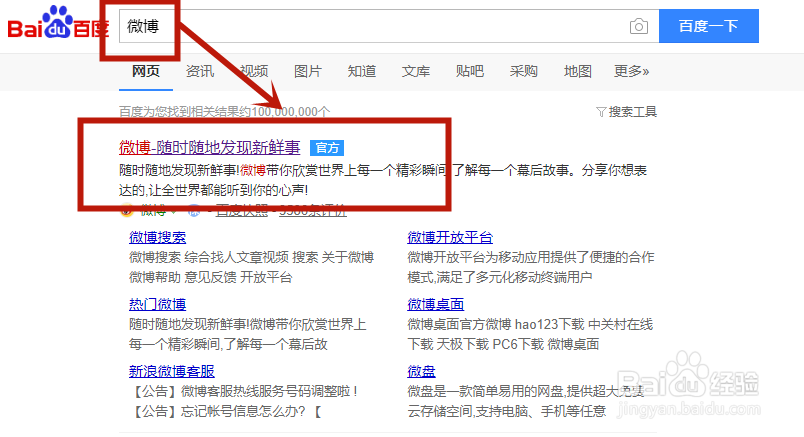The width and height of the screenshot is (804, 437).
Task: Open 微博-随时随地发现新鲜事 result link
Action: point(209,148)
